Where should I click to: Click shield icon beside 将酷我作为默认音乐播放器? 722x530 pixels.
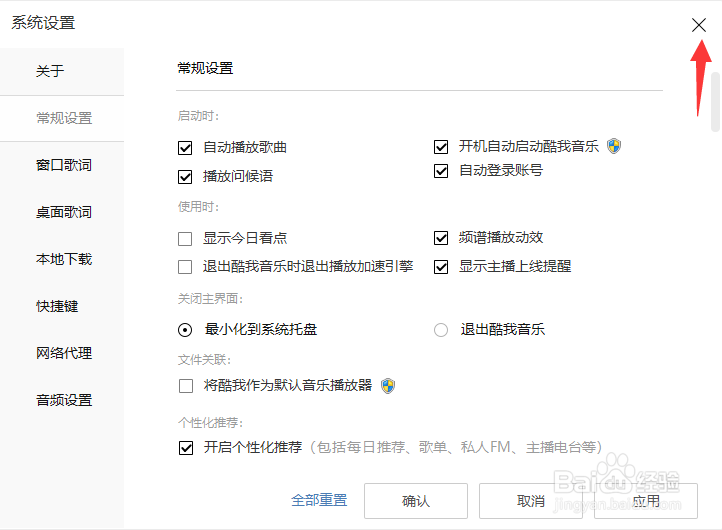(388, 385)
